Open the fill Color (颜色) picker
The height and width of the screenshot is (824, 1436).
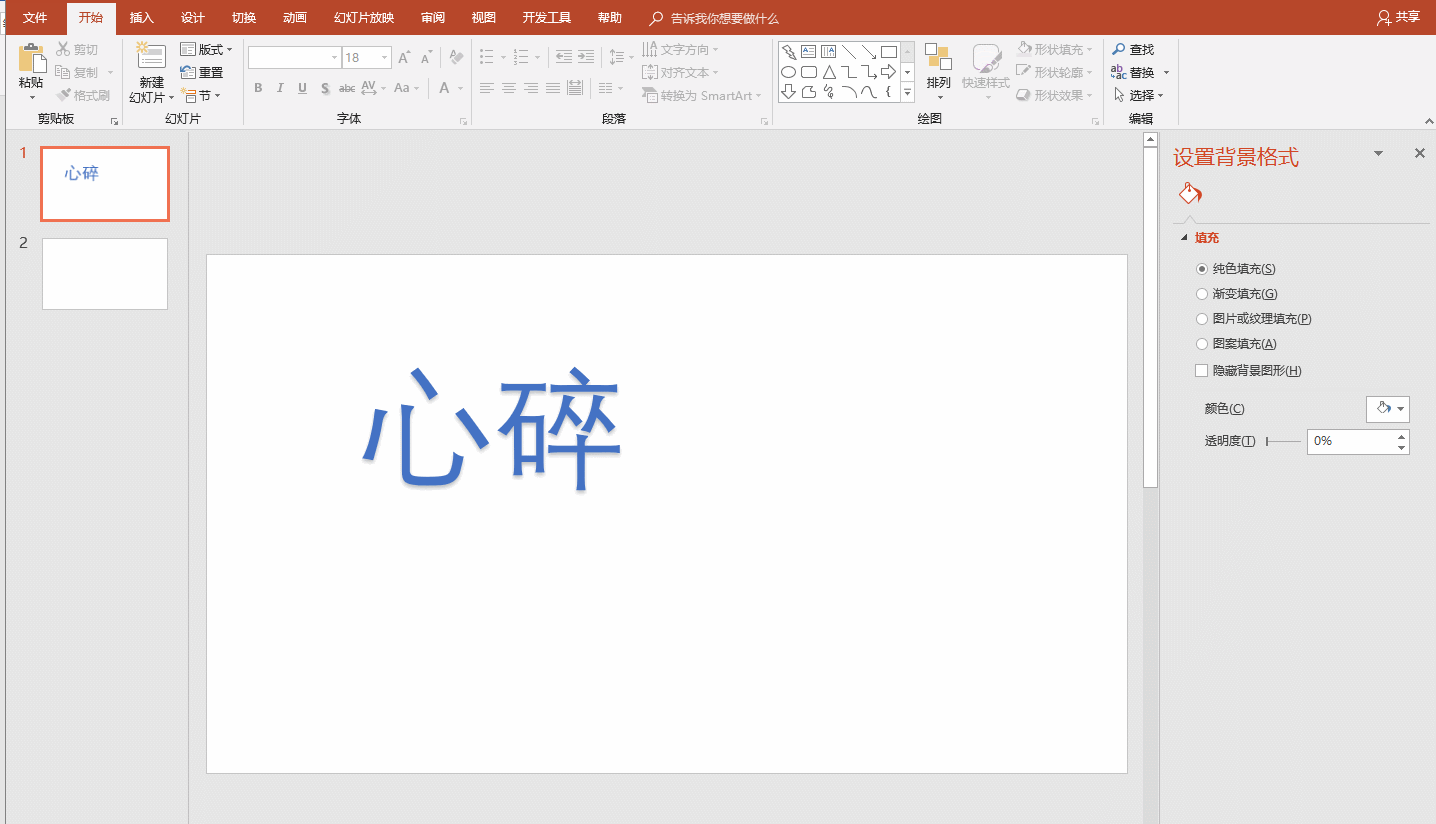click(1387, 409)
